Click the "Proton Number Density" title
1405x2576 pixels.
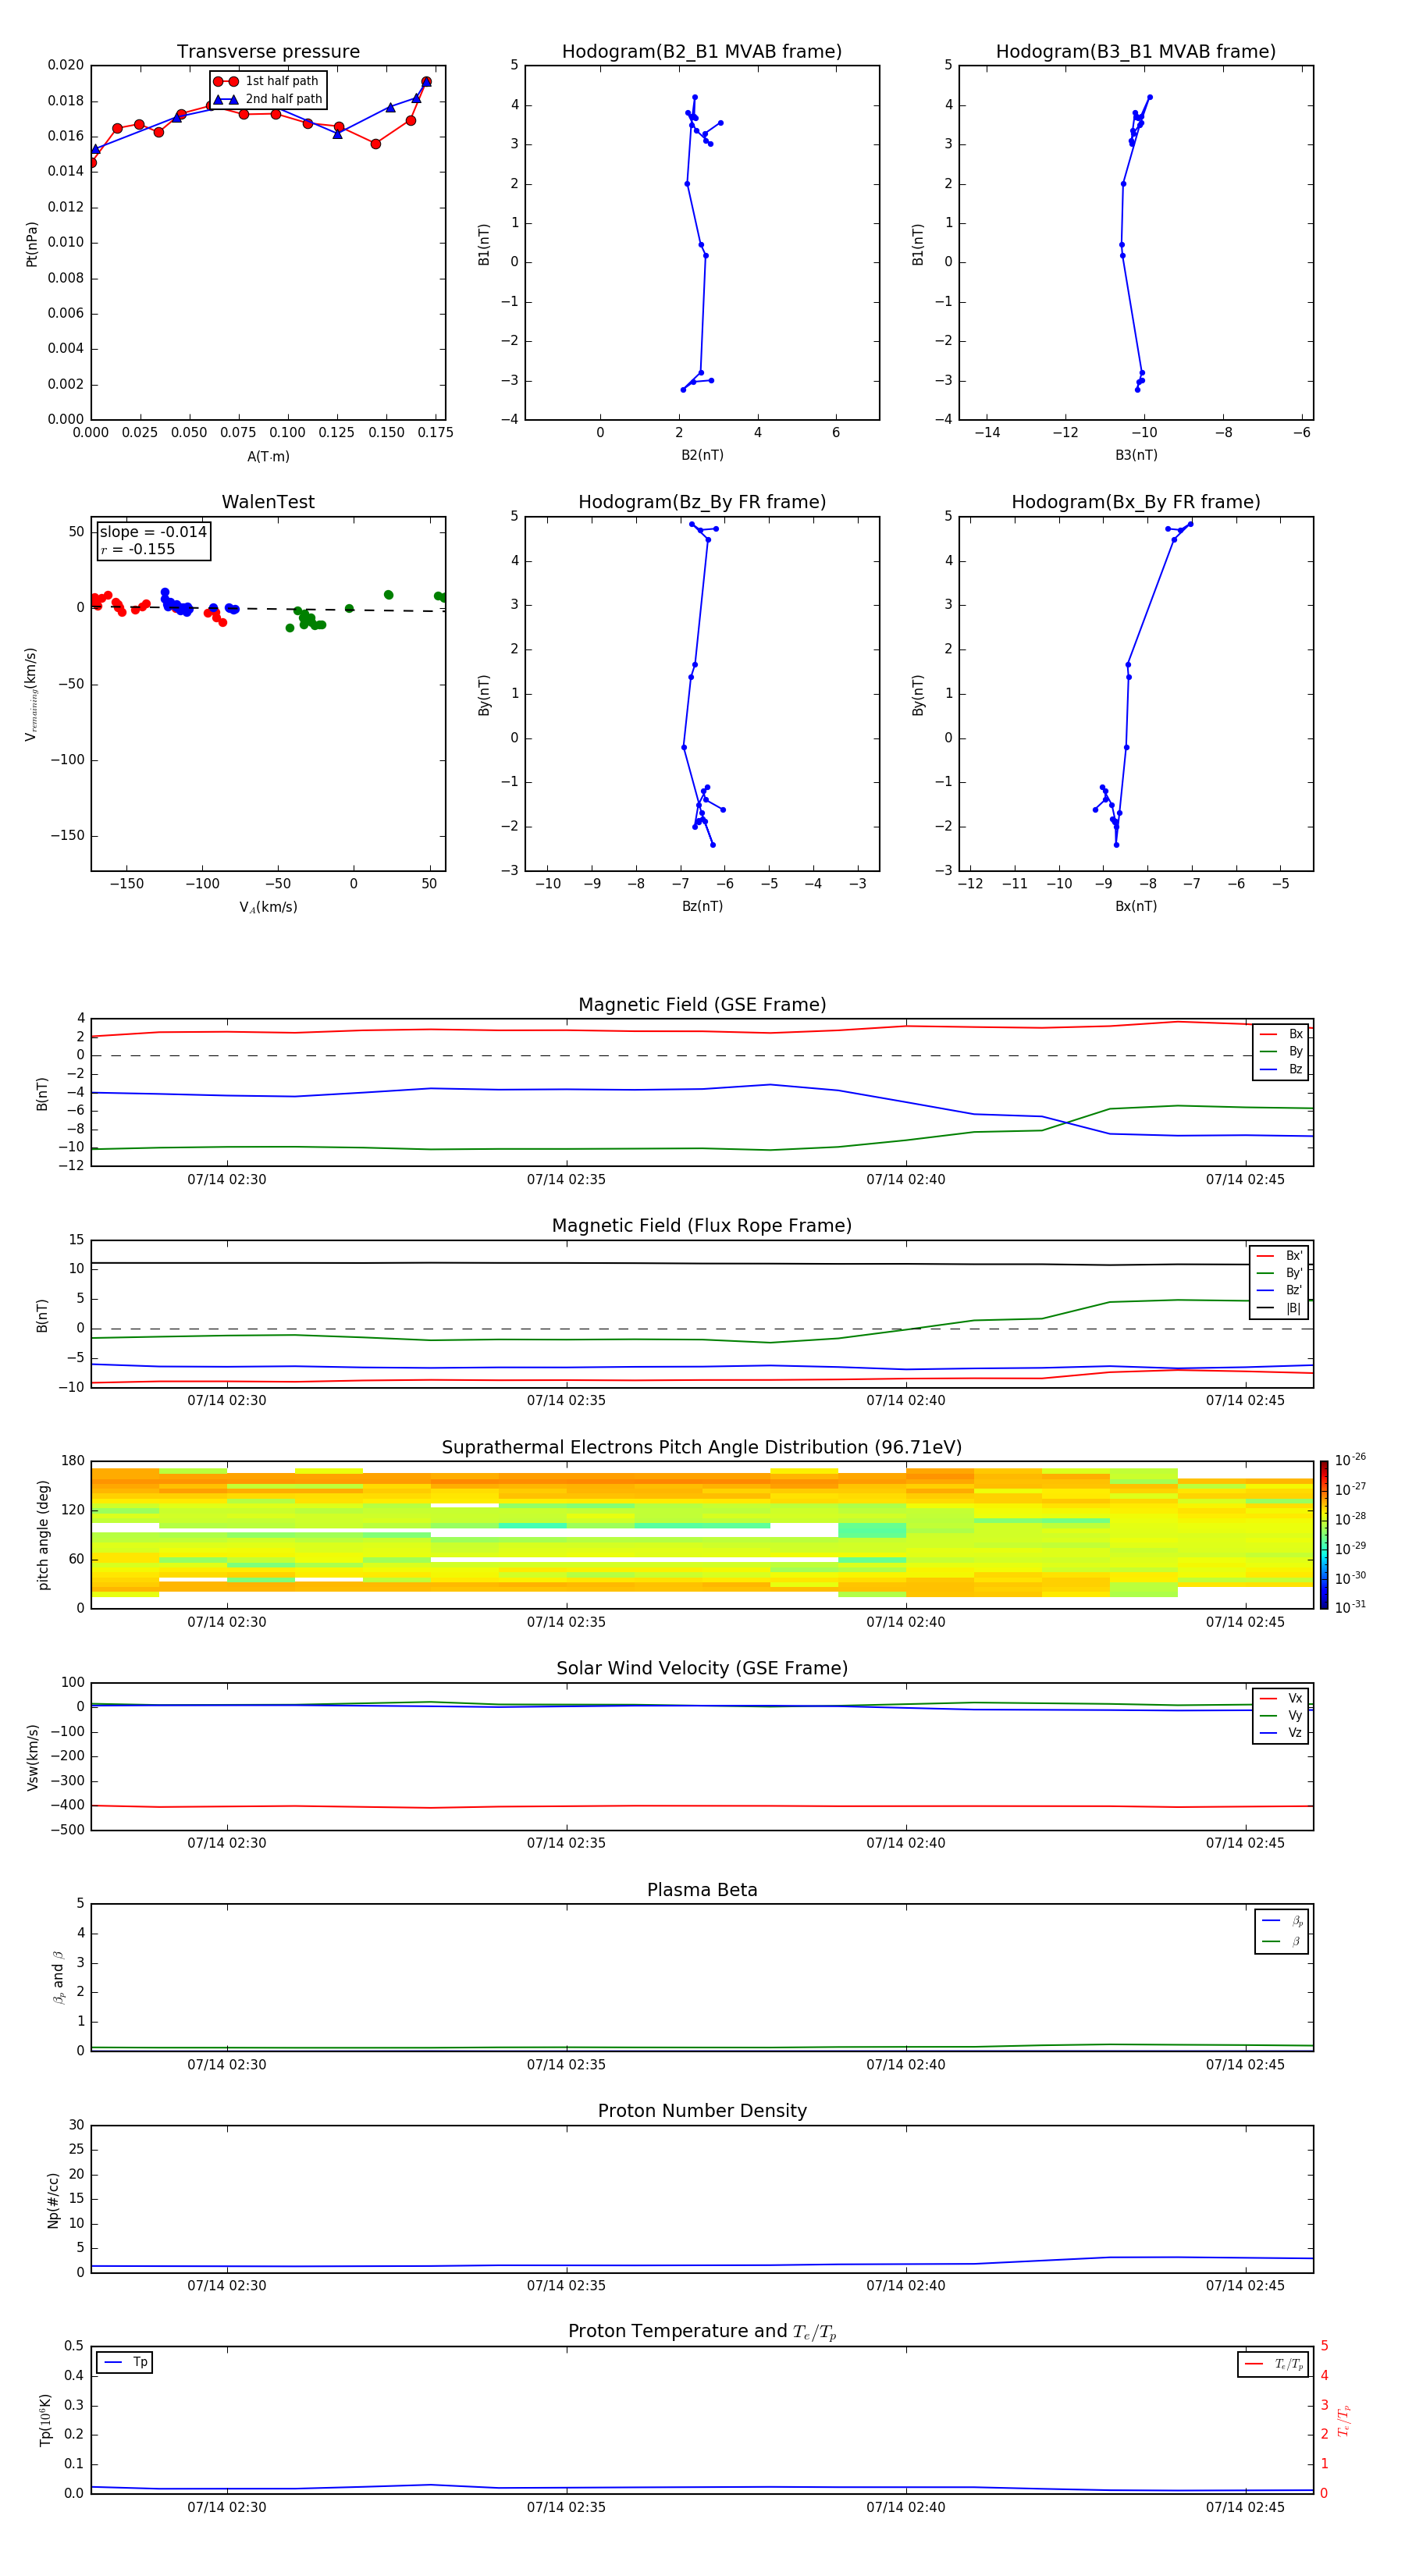coord(702,2111)
